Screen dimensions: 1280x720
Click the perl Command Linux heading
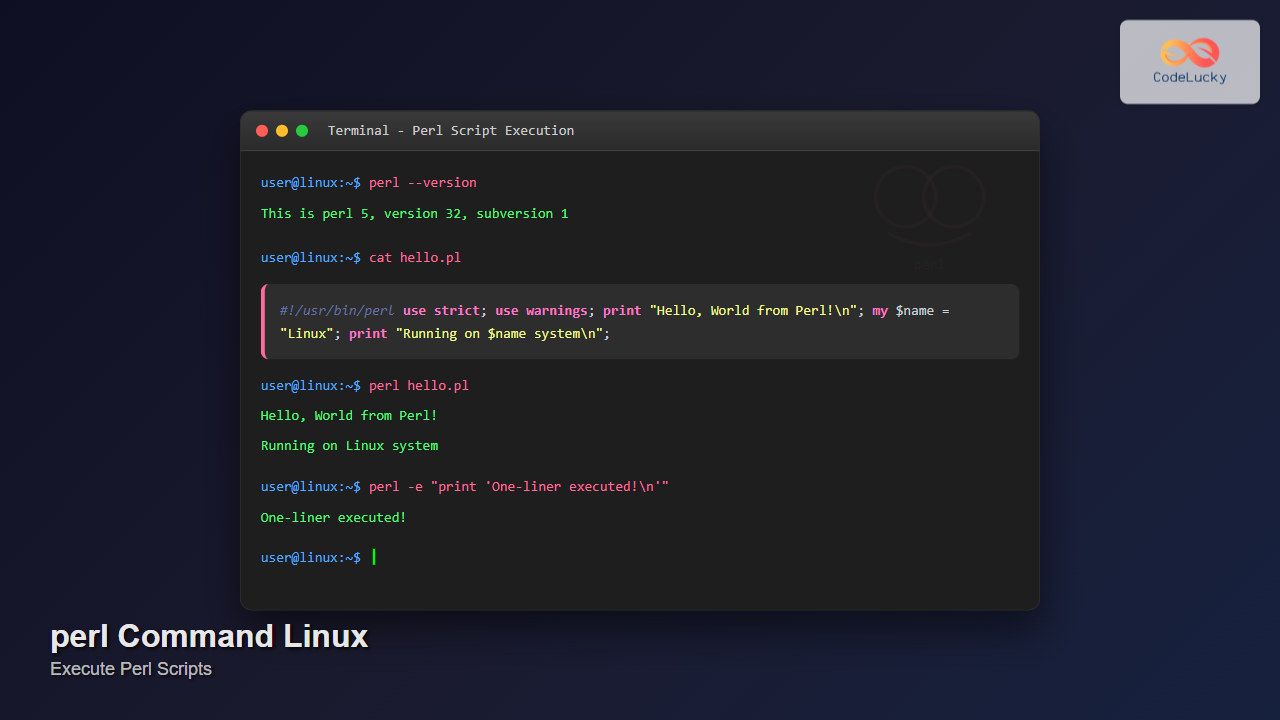[209, 636]
